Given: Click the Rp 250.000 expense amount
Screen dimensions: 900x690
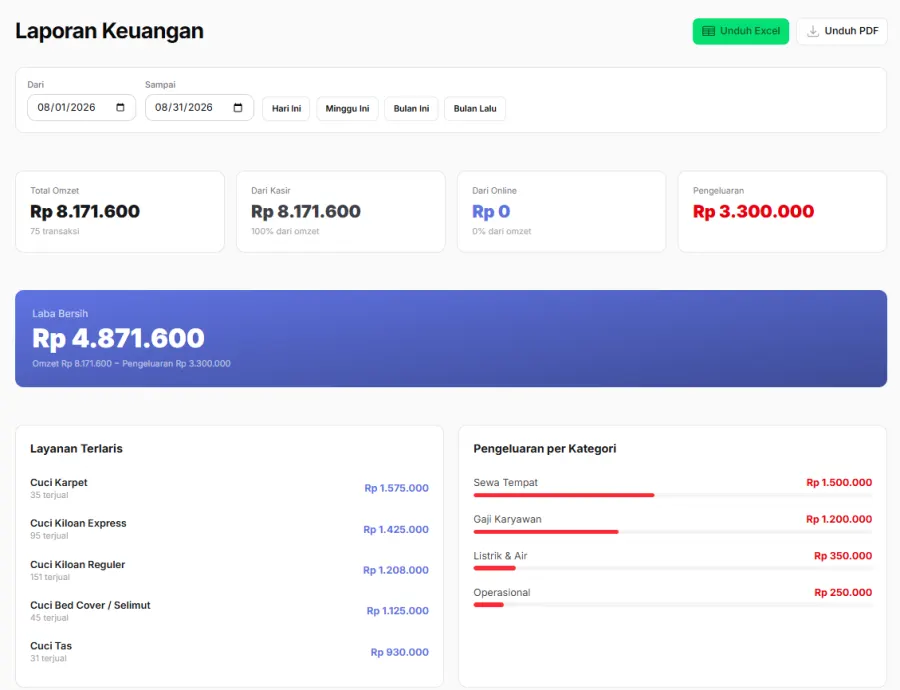Looking at the screenshot, I should 843,592.
